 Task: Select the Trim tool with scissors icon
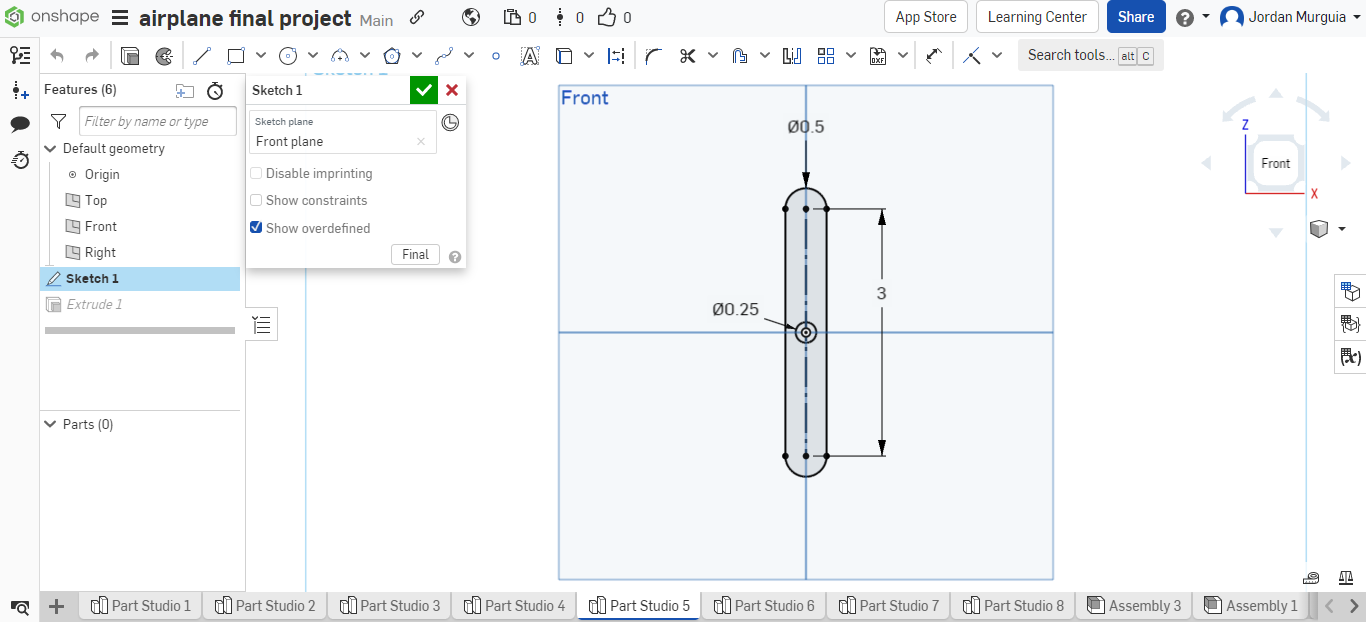686,55
